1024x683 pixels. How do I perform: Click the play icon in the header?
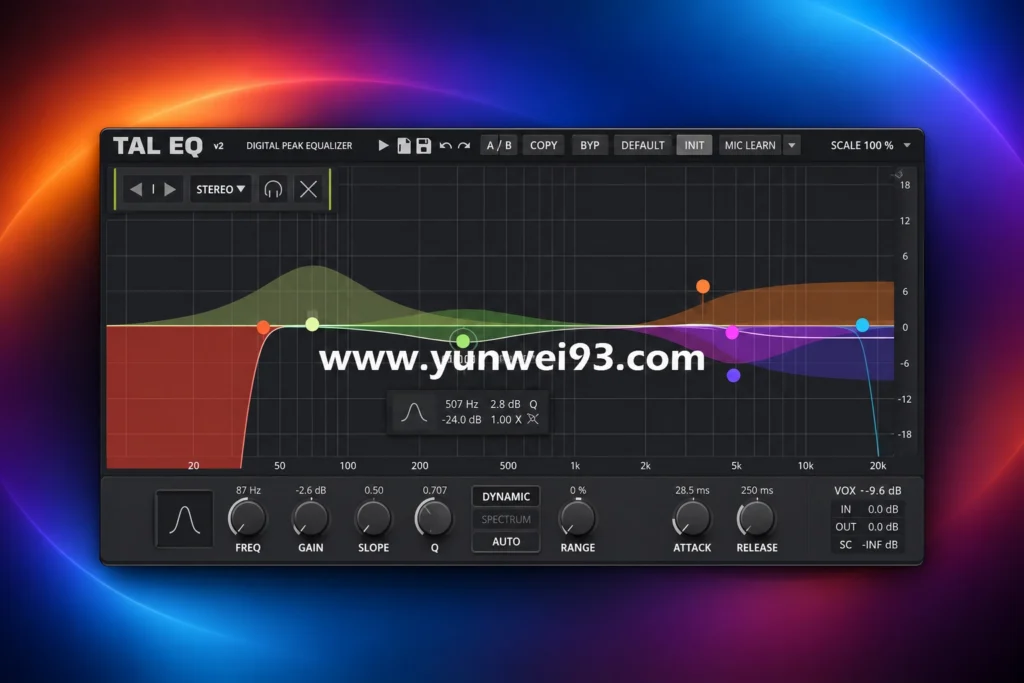coord(383,145)
